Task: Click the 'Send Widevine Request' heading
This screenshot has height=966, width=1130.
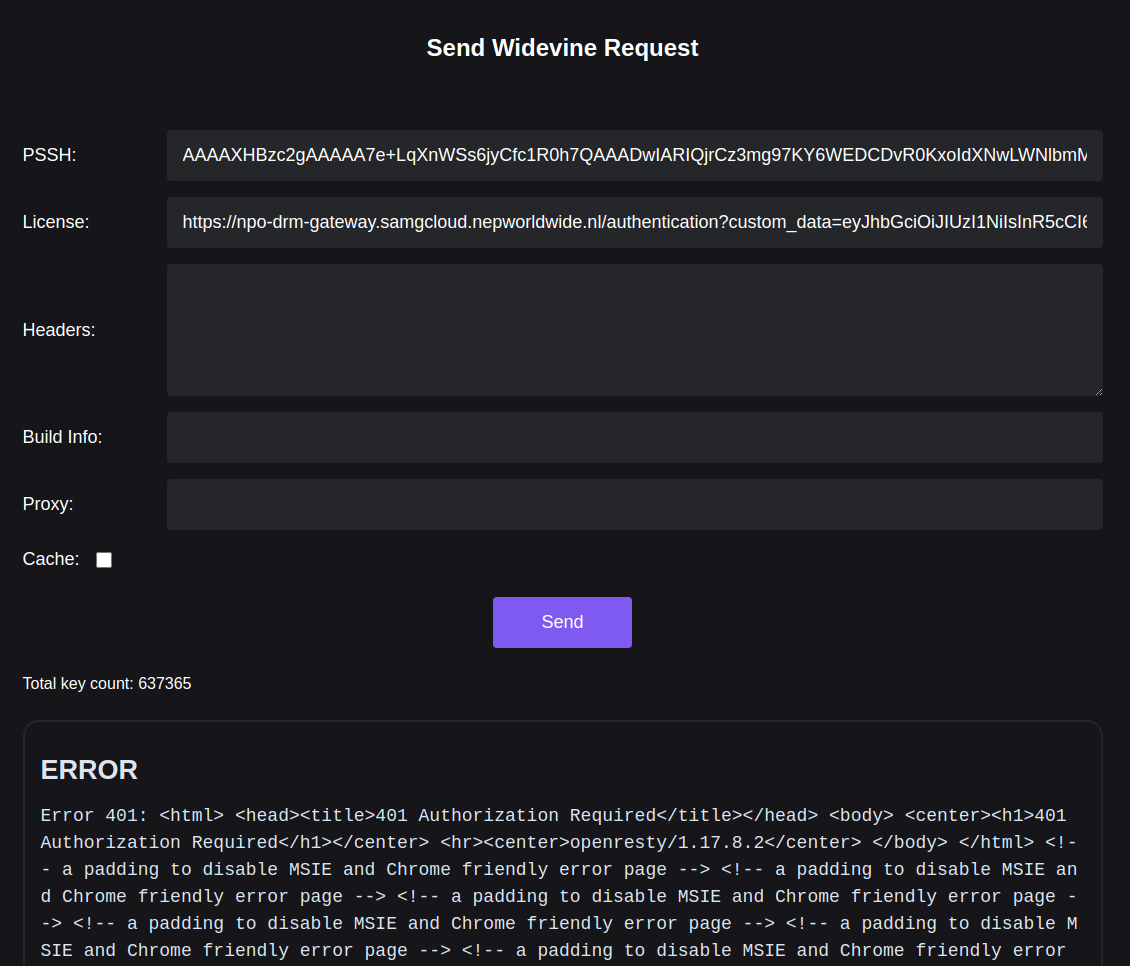Action: (562, 48)
